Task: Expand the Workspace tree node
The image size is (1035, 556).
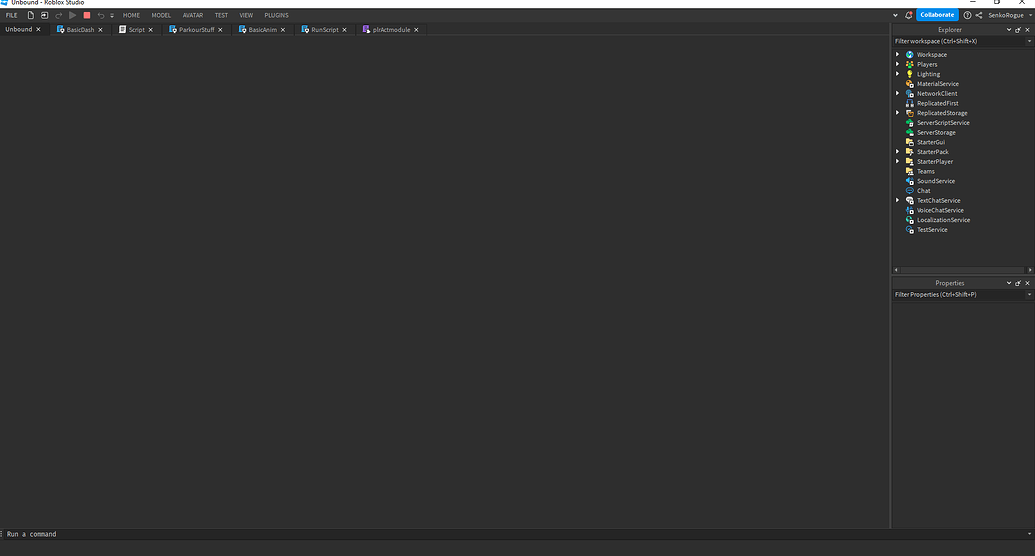Action: 897,54
